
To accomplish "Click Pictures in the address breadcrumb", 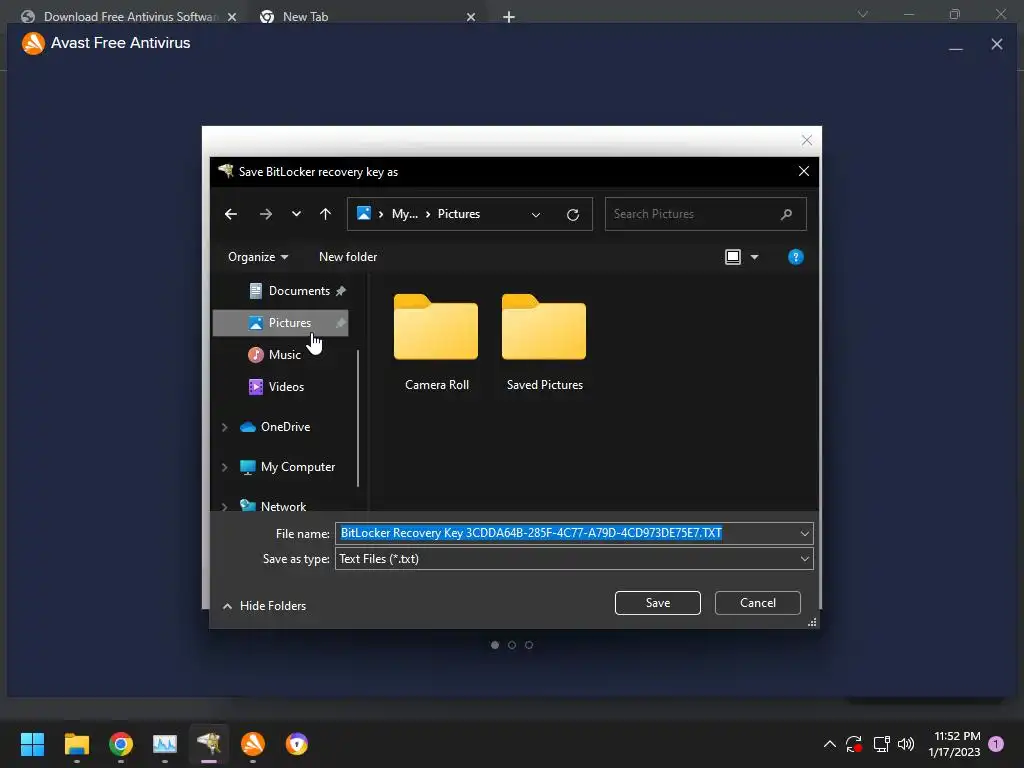I will point(458,214).
